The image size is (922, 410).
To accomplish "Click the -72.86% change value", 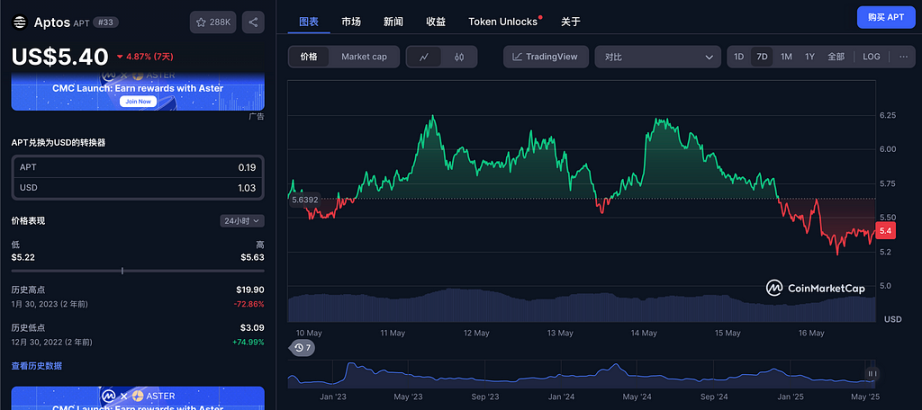I will click(x=249, y=304).
